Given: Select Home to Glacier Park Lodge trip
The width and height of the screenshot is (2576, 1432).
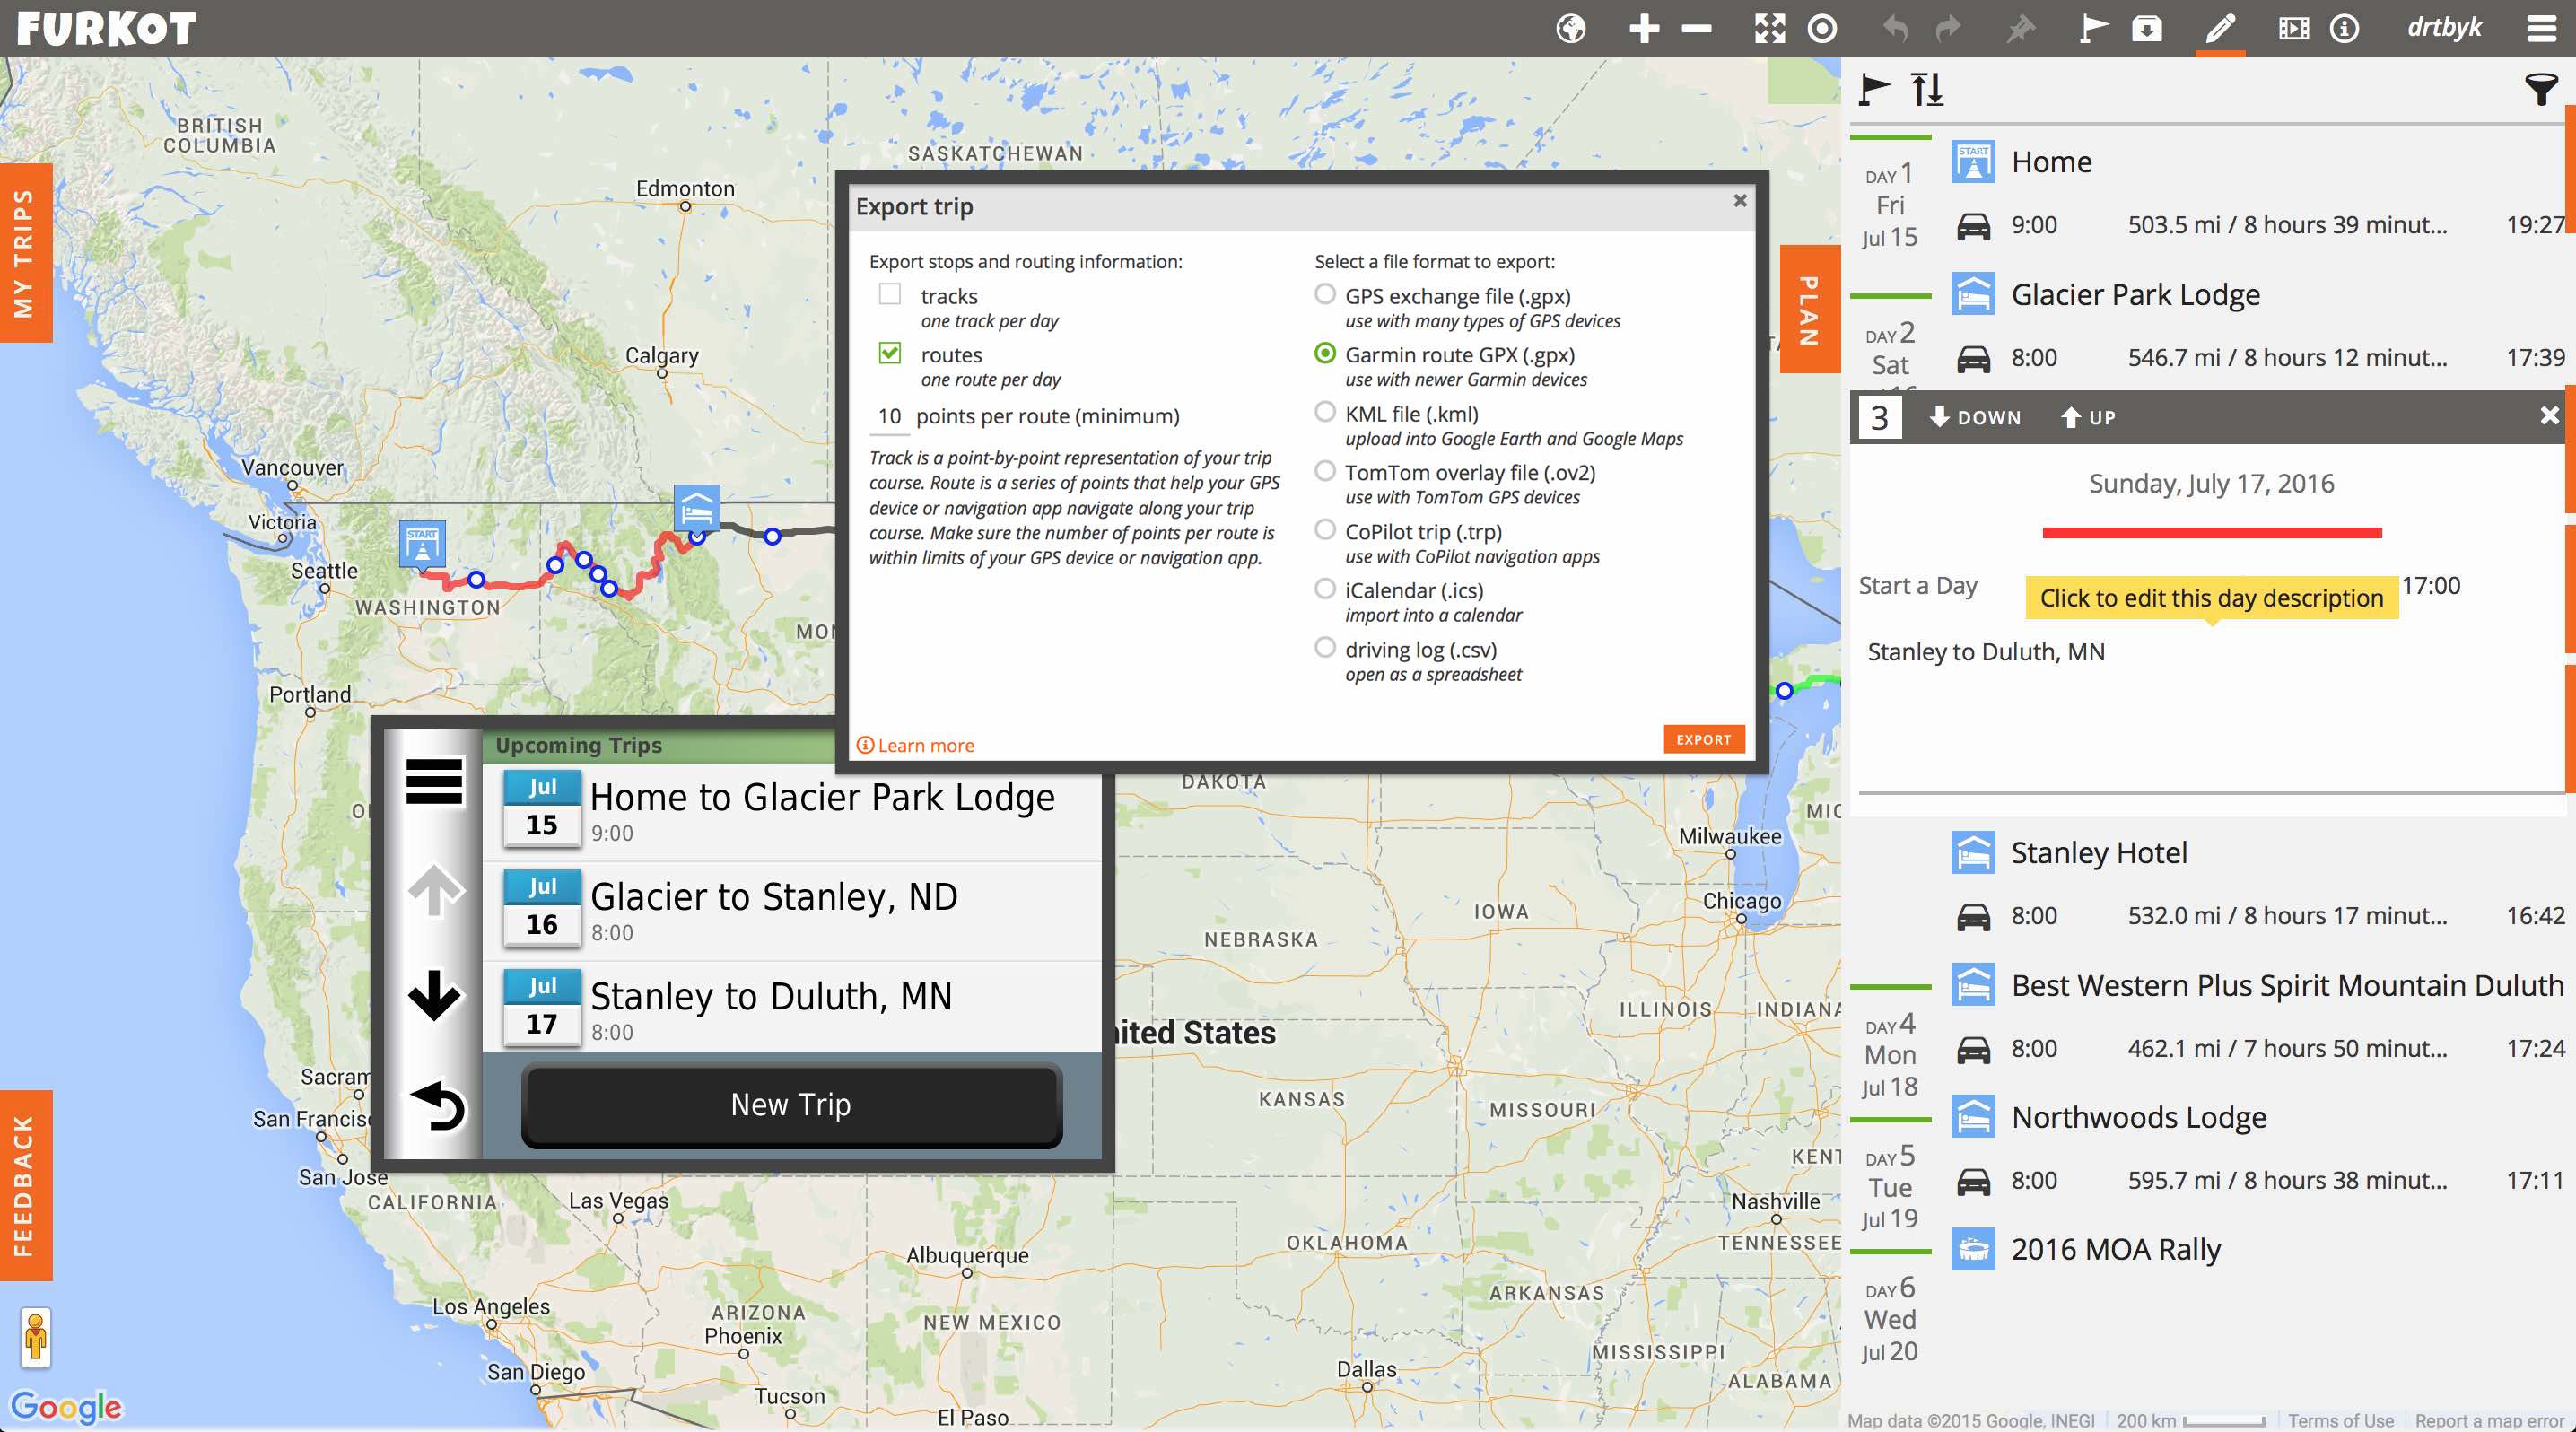Looking at the screenshot, I should tap(792, 811).
